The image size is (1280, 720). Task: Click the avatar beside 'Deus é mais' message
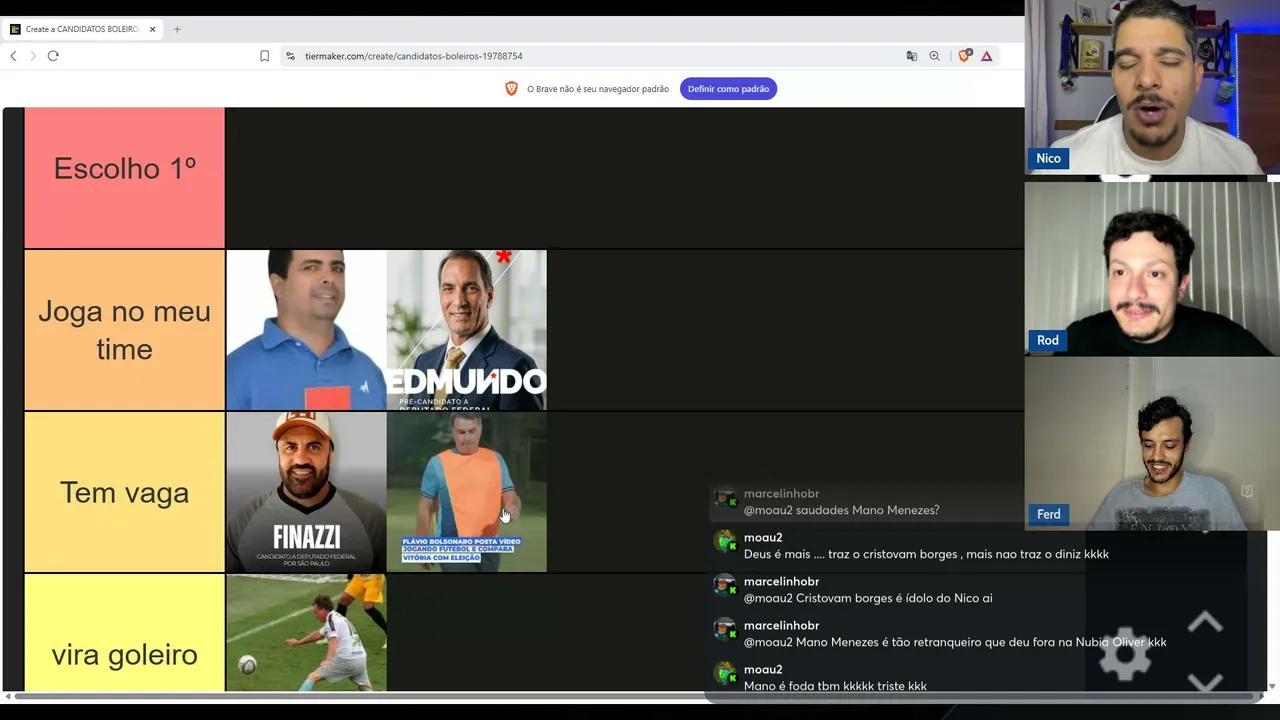point(725,542)
